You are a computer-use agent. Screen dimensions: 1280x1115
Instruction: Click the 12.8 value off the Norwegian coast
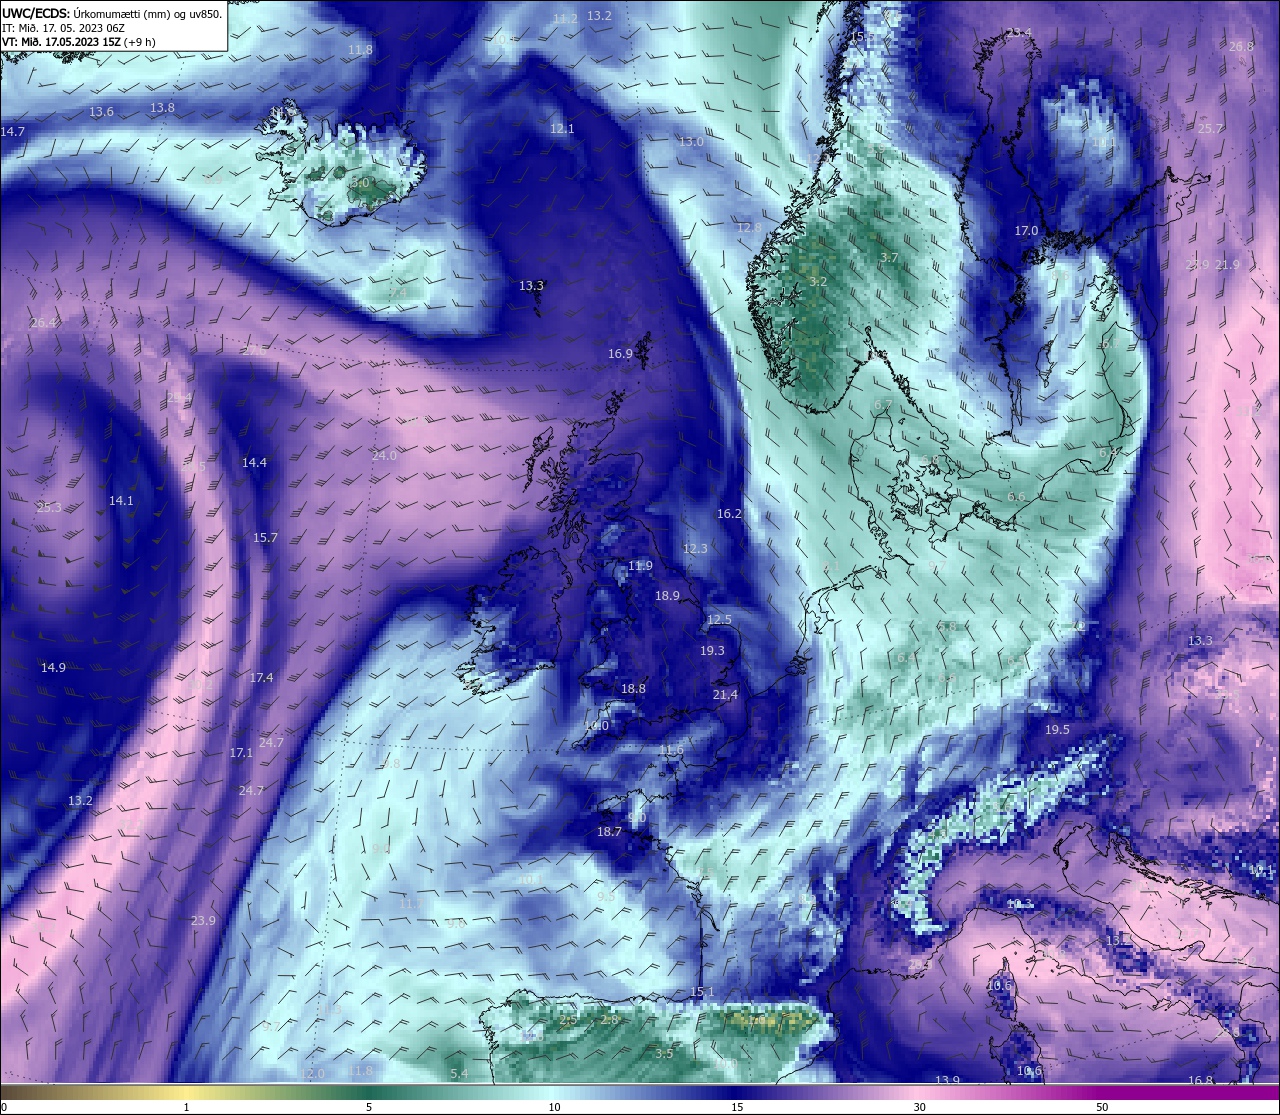click(x=749, y=228)
